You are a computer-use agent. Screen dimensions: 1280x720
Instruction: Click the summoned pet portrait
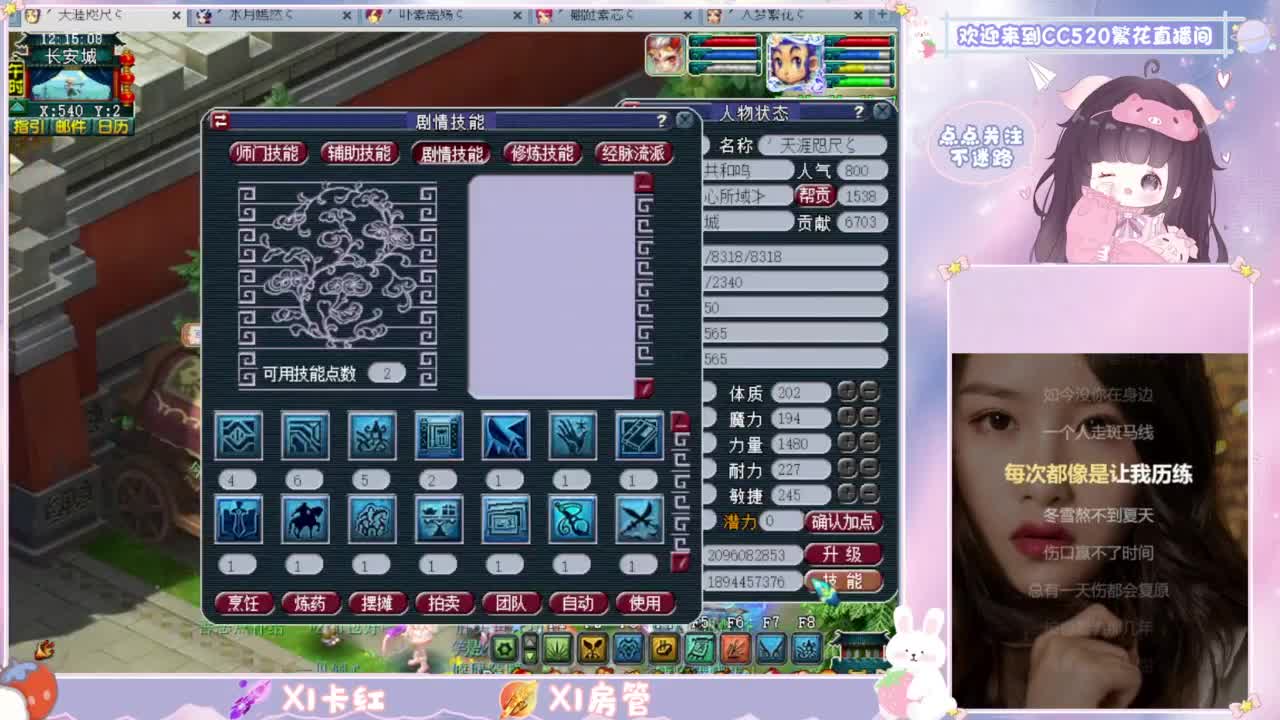point(666,54)
